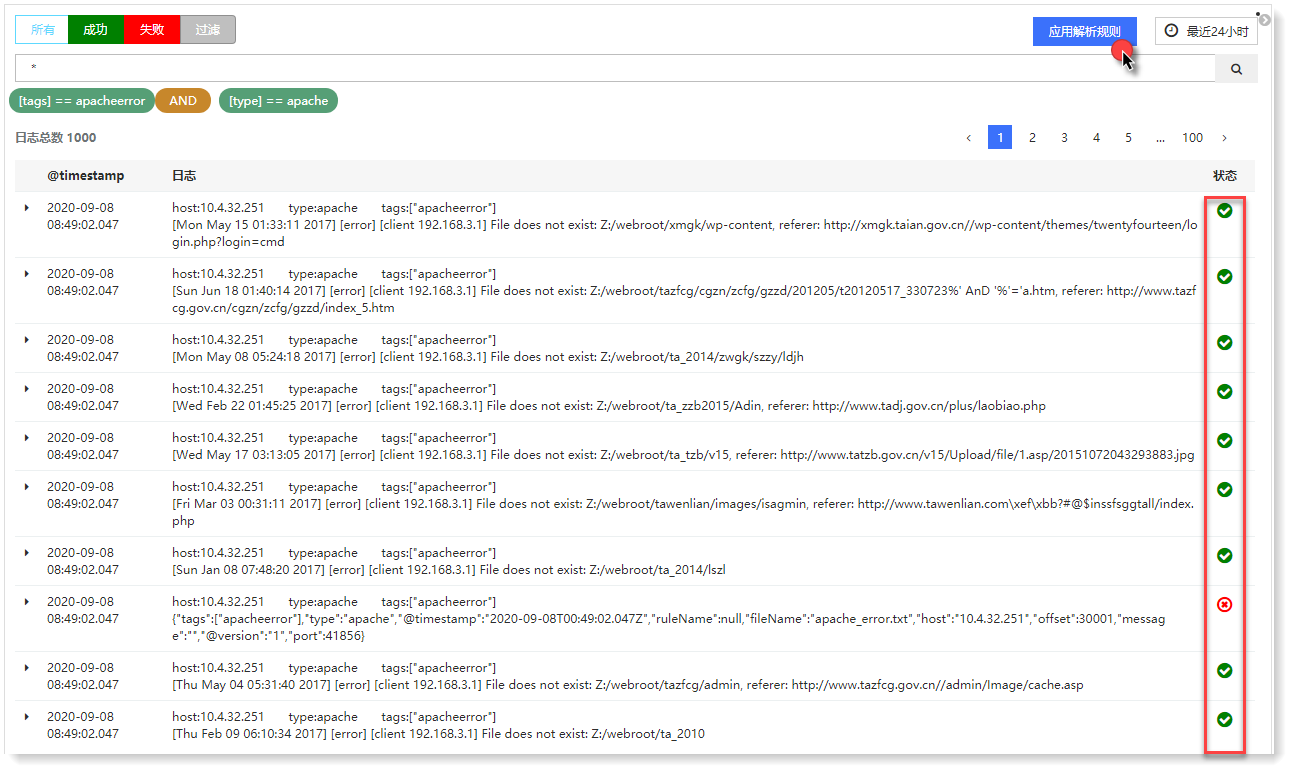Go to next page arrow
Image resolution: width=1294 pixels, height=774 pixels.
click(1224, 138)
